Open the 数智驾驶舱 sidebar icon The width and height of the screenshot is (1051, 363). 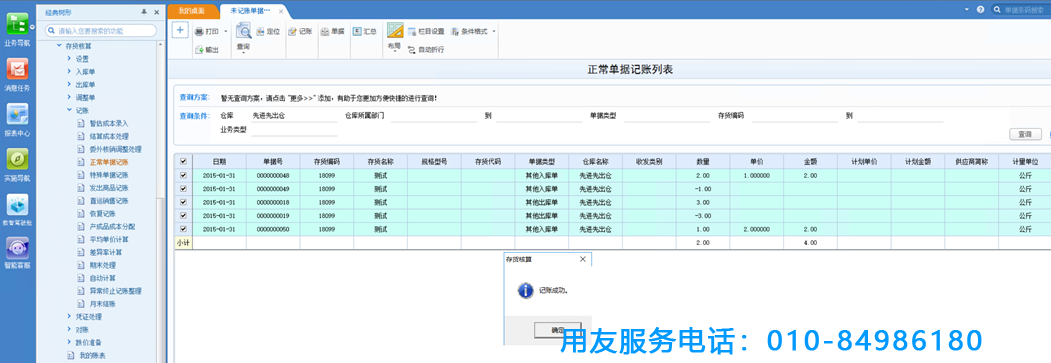click(x=17, y=205)
